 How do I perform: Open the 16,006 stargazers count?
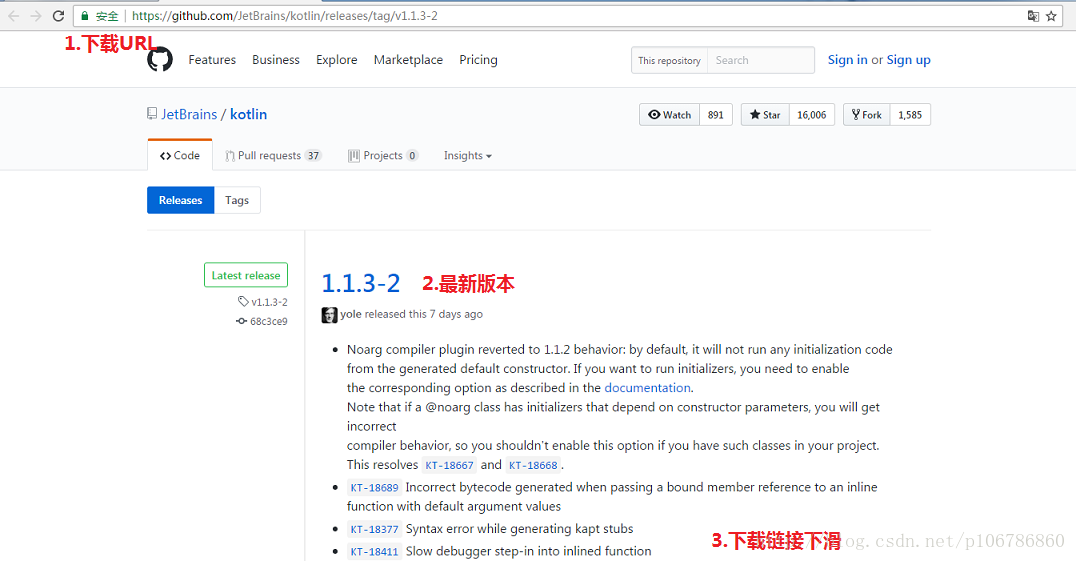coord(812,115)
